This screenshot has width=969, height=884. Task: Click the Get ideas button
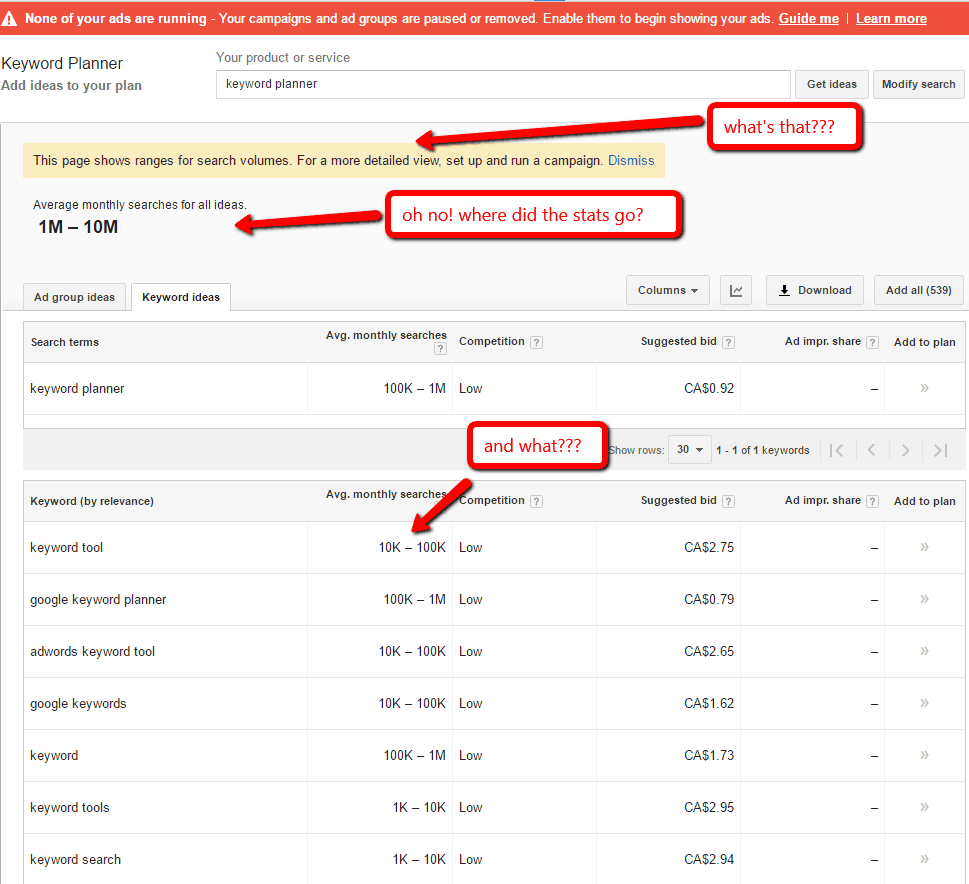point(831,84)
